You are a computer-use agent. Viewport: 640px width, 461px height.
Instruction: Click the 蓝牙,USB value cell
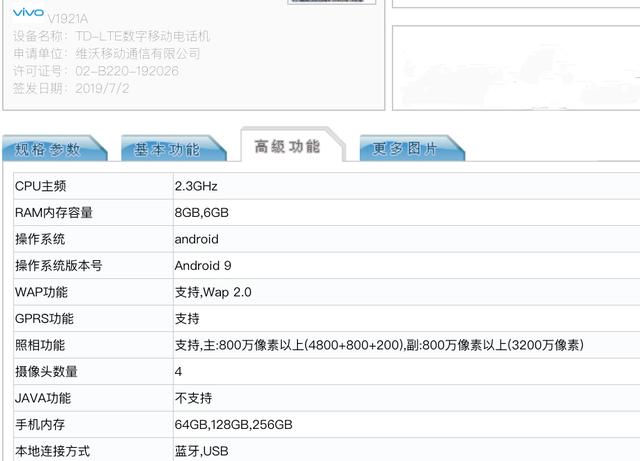coord(407,450)
